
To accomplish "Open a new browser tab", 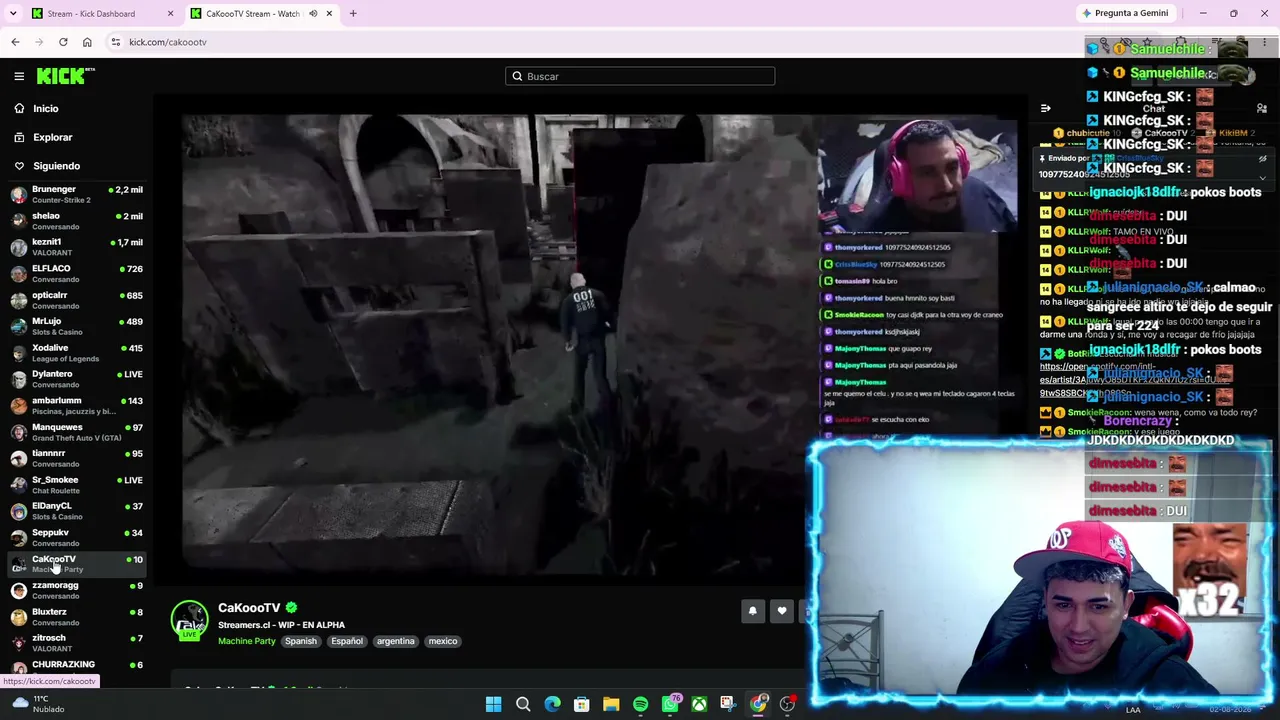I will 353,13.
